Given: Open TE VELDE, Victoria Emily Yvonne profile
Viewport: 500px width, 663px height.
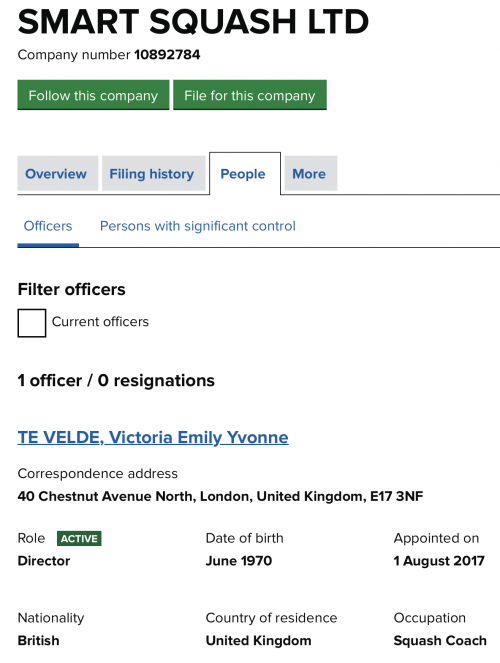Looking at the screenshot, I should pyautogui.click(x=153, y=437).
